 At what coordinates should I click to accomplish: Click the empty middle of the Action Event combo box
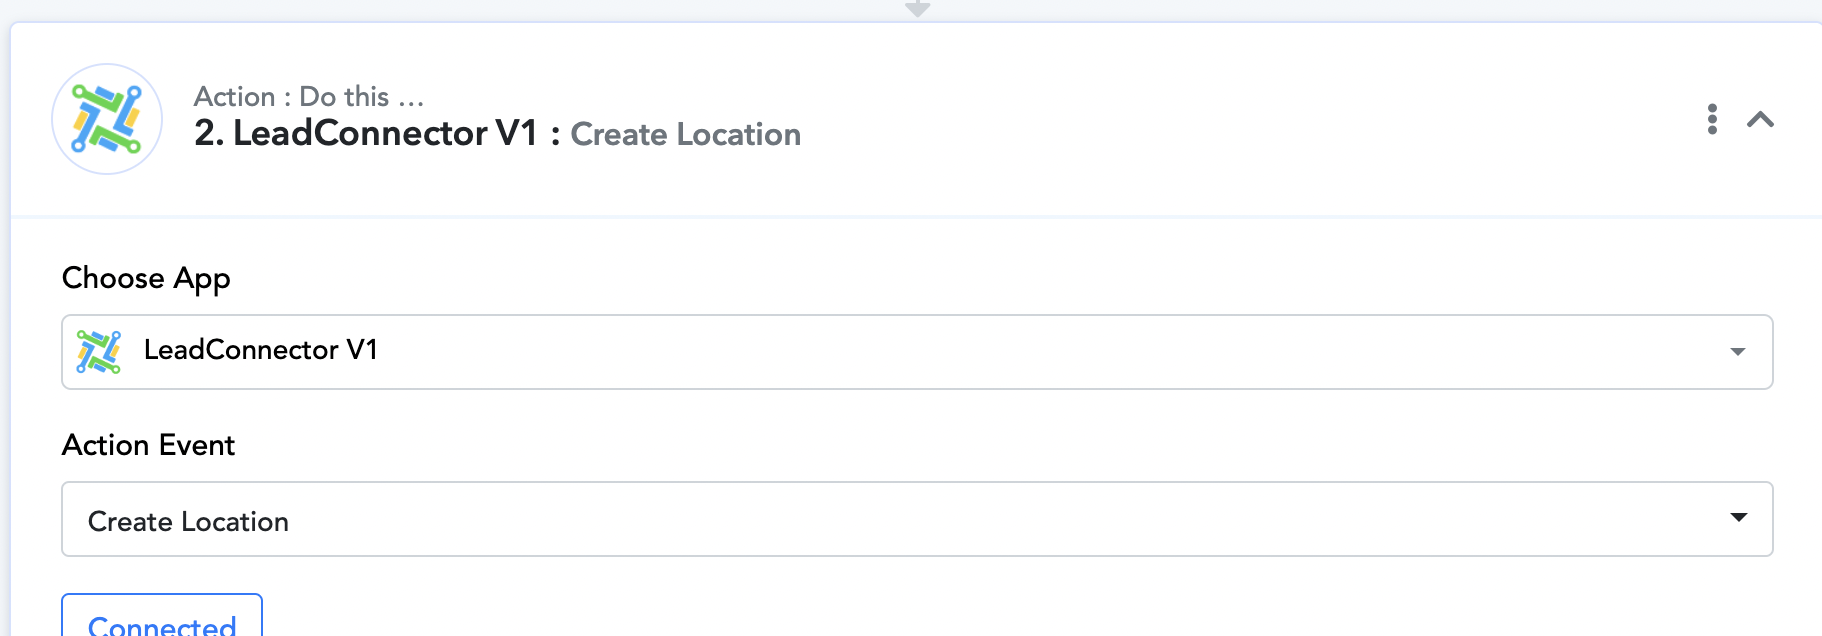click(1000, 519)
